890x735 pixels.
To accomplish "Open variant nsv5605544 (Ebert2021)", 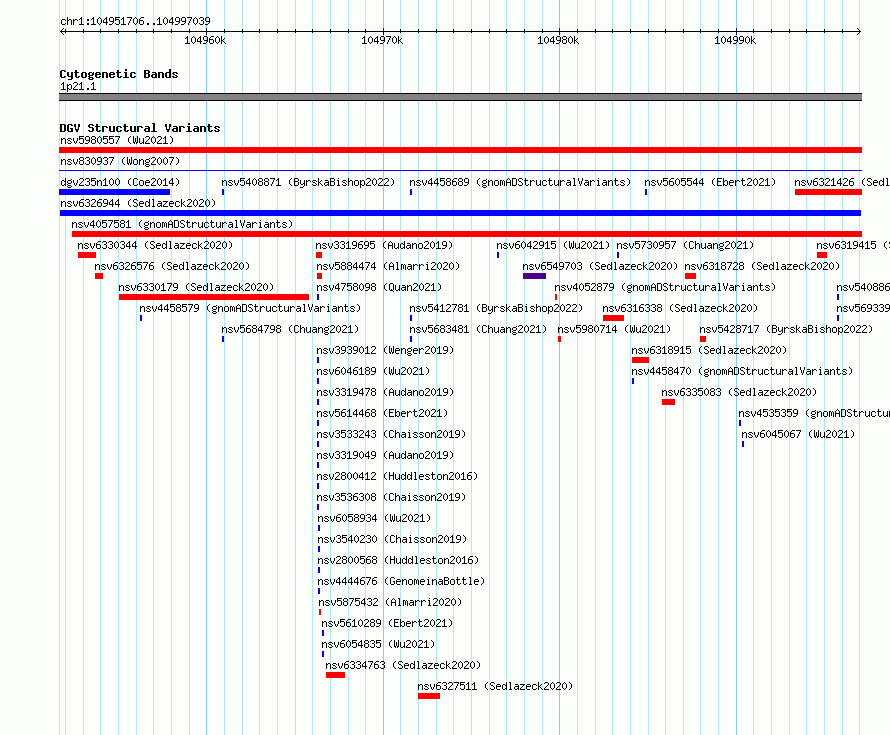I will pos(710,182).
